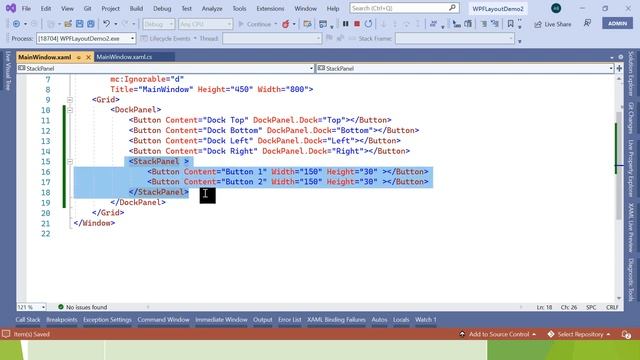Screen dimensions: 640x360
Task: Collapse the DockPanel element on line 10
Action: 70,110
